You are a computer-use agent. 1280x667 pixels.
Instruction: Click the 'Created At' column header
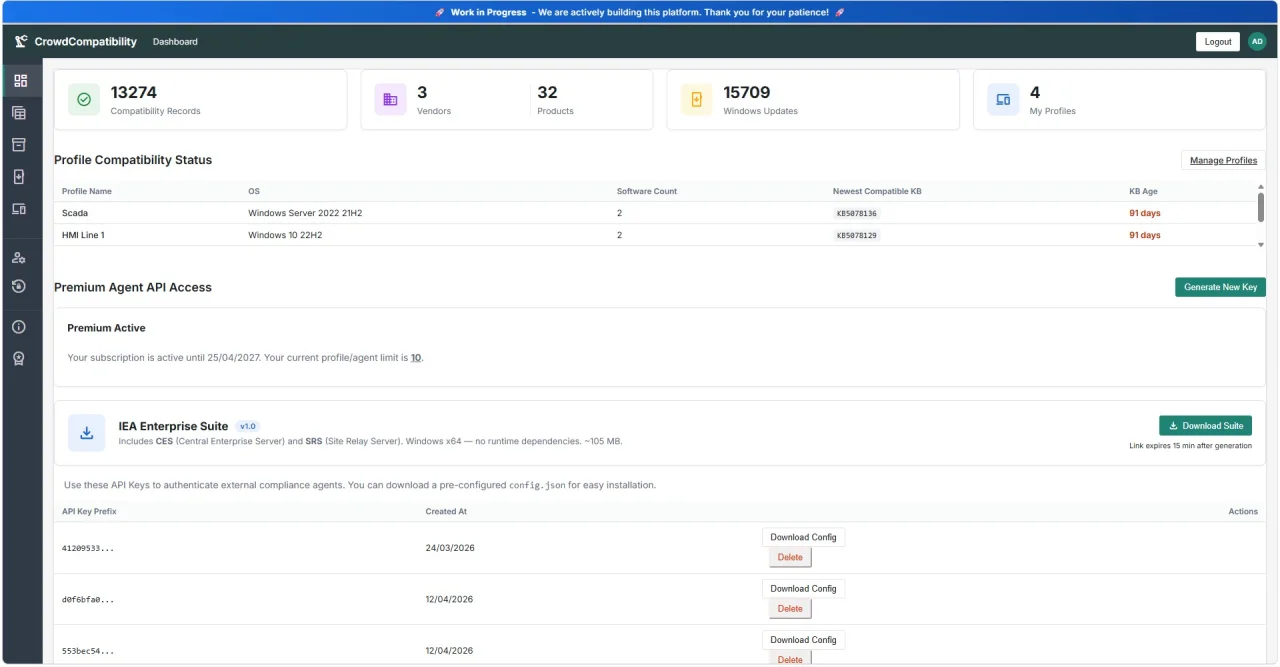coord(446,511)
